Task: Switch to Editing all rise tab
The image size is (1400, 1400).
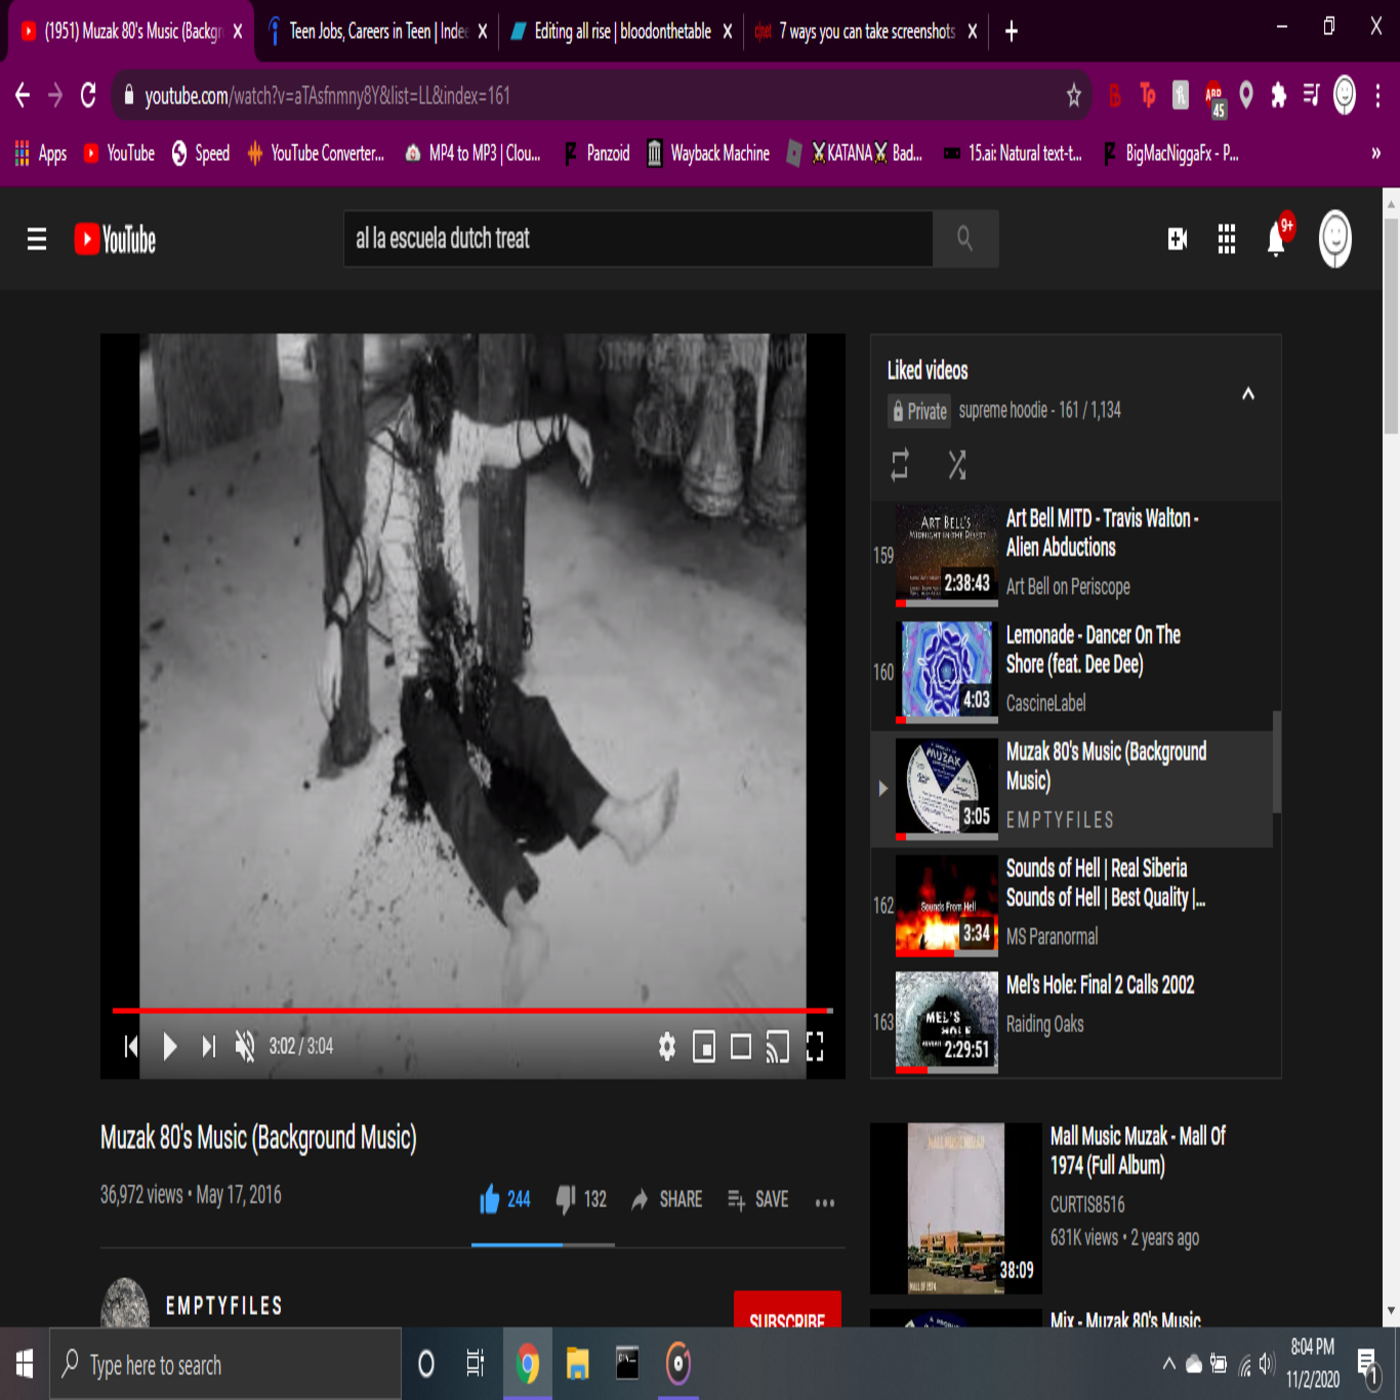Action: (620, 32)
